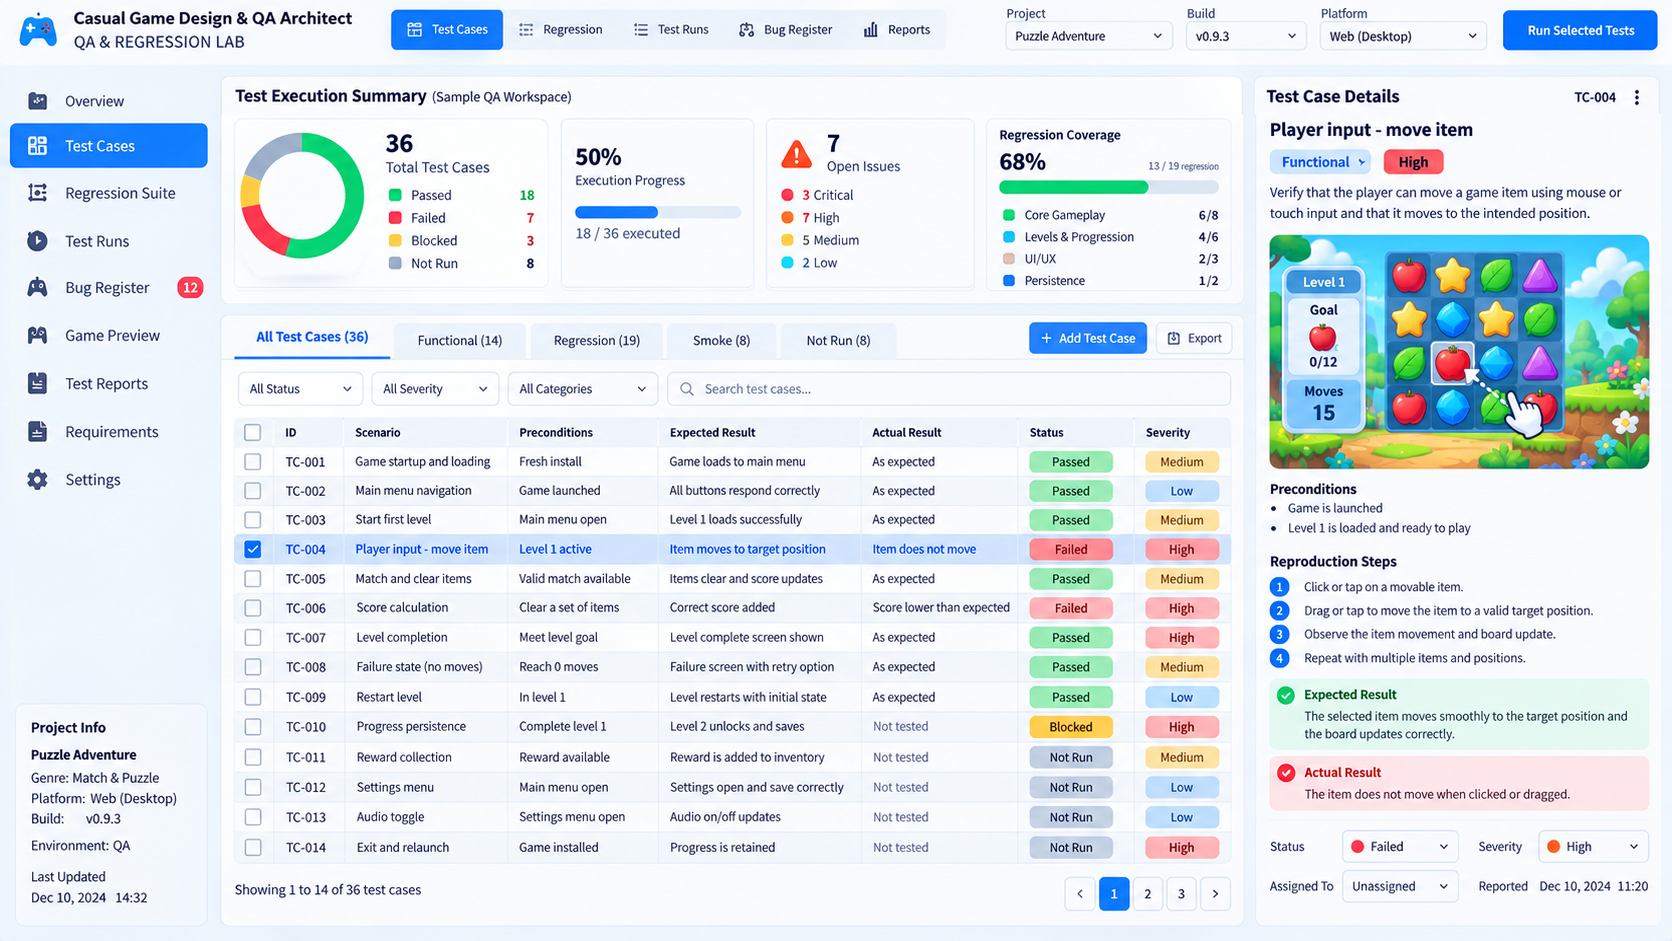This screenshot has height=941, width=1672.
Task: Switch to the Regression (19) tab
Action: click(597, 341)
